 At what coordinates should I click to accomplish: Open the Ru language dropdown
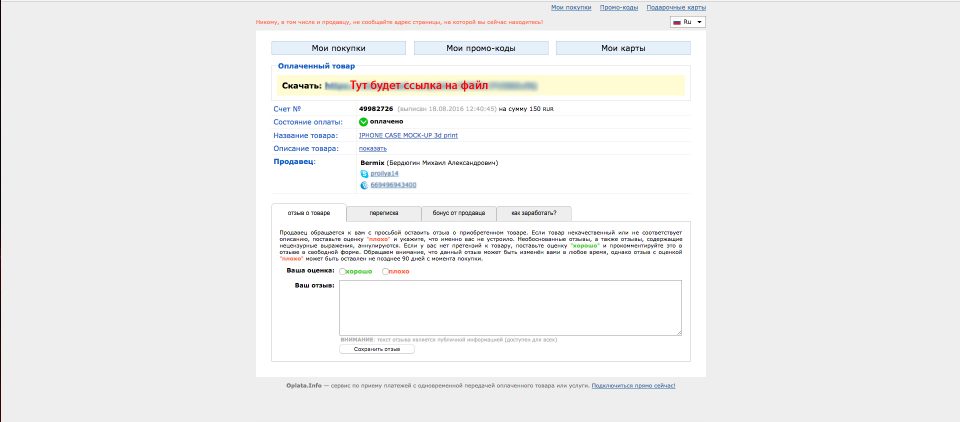688,22
